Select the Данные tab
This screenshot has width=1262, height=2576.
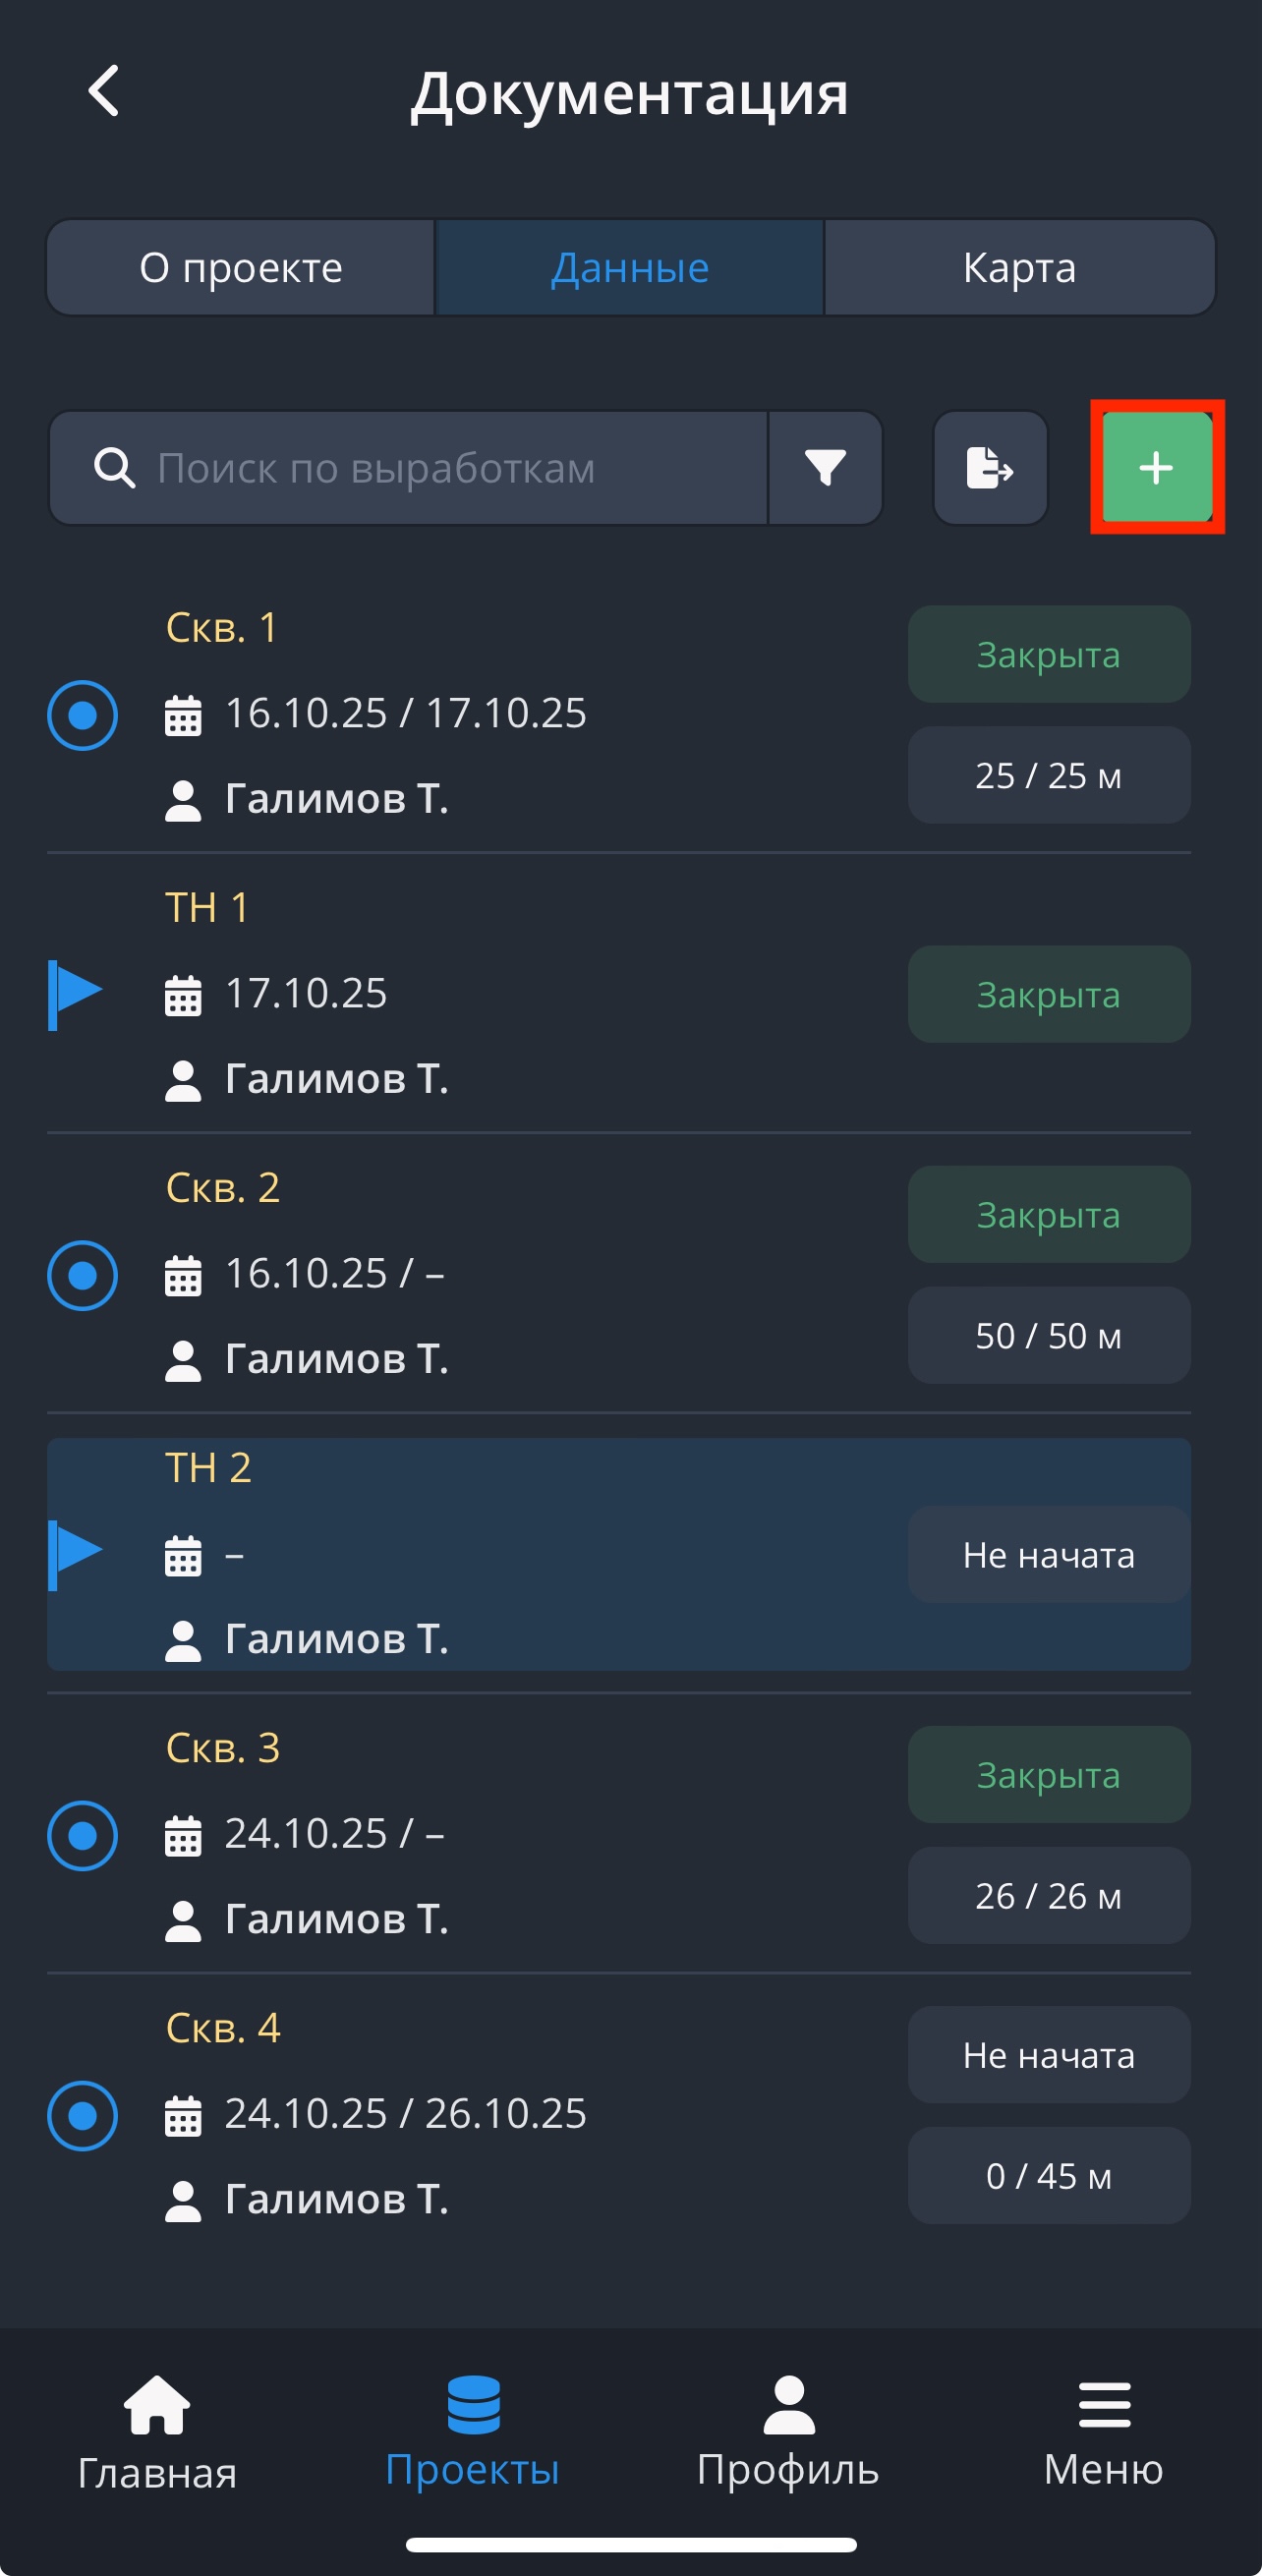(630, 268)
